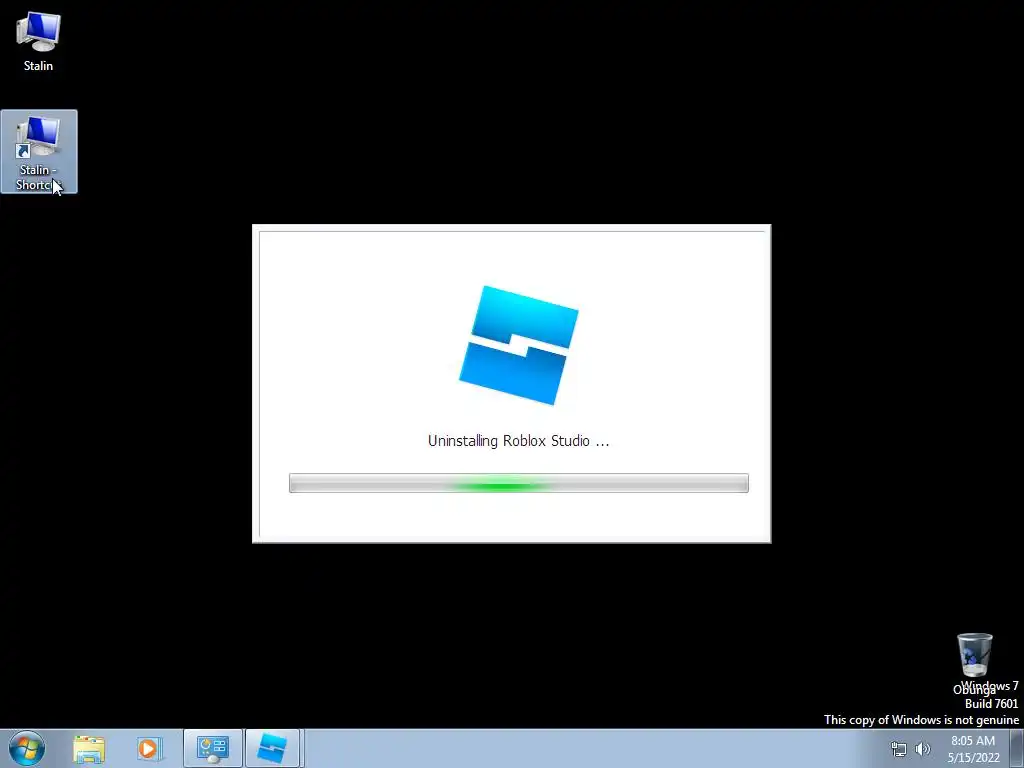Open Windows Explorer from the taskbar
The height and width of the screenshot is (768, 1024).
pyautogui.click(x=89, y=748)
